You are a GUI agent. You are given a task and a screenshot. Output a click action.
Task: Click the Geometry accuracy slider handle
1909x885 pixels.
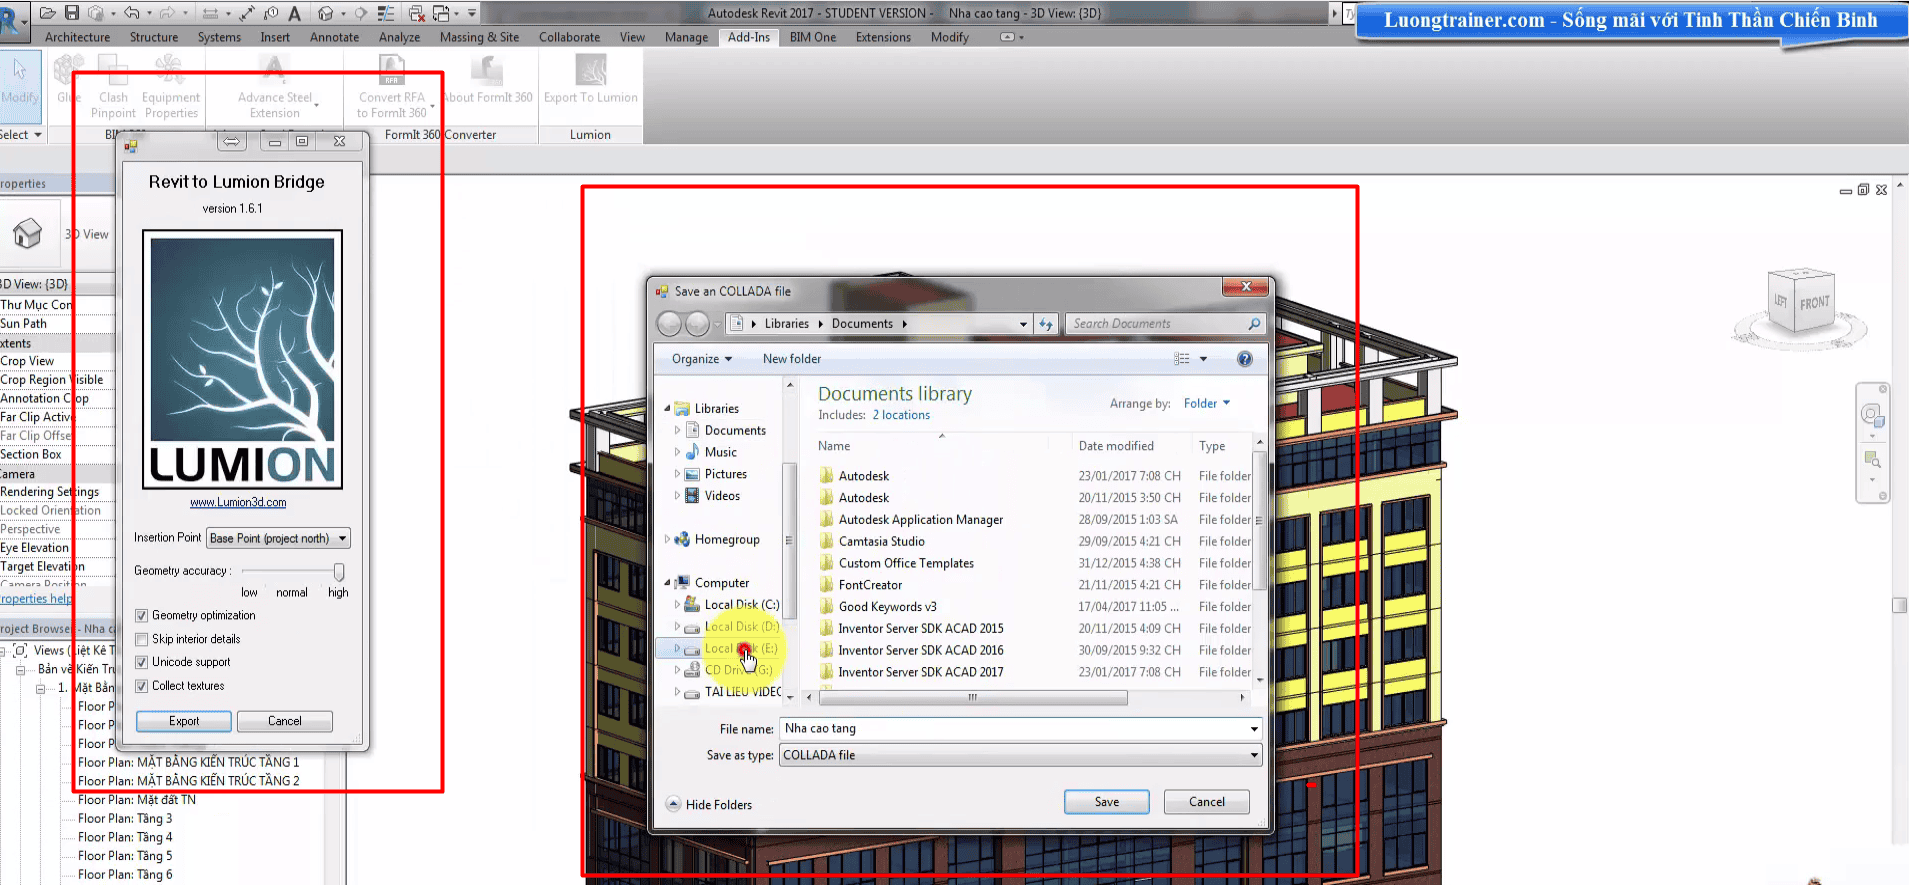339,571
